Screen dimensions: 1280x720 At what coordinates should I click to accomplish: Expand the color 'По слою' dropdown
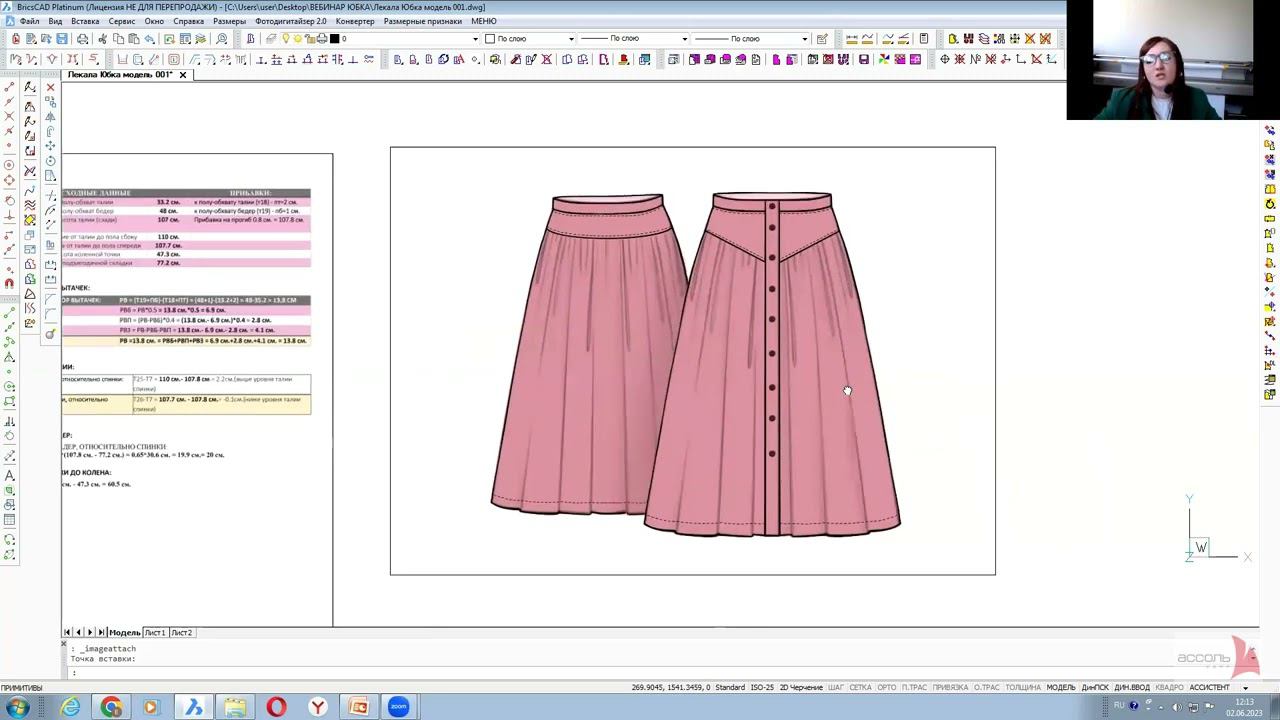[571, 39]
